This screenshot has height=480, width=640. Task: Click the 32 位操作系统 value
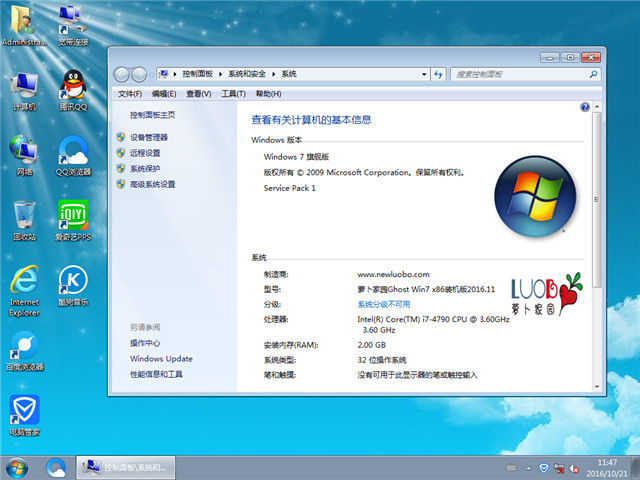point(382,360)
